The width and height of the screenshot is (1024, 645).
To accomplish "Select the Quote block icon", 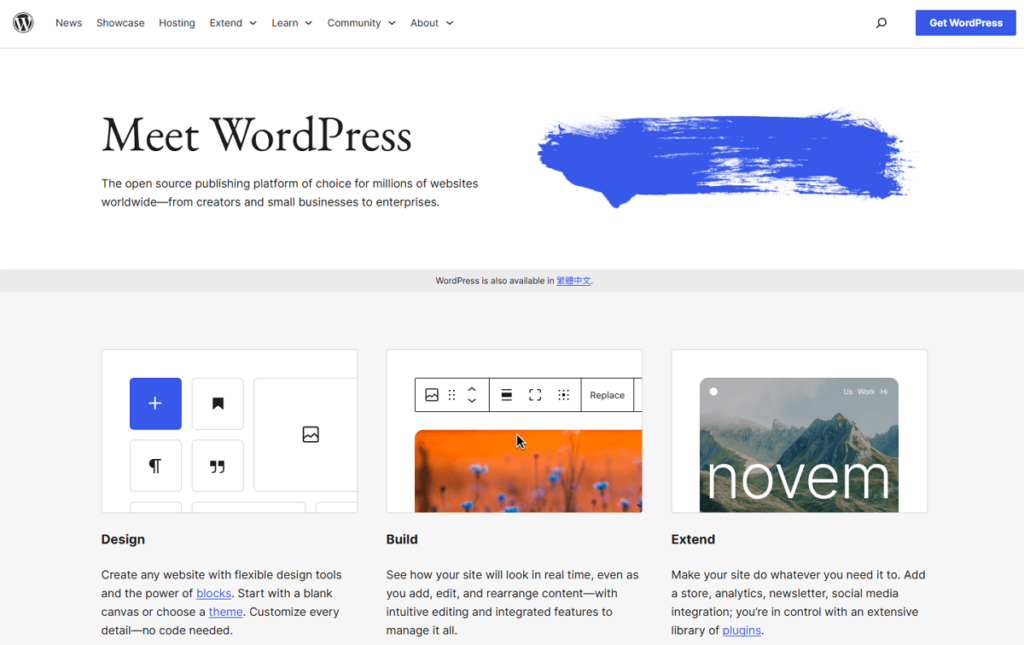I will (218, 465).
